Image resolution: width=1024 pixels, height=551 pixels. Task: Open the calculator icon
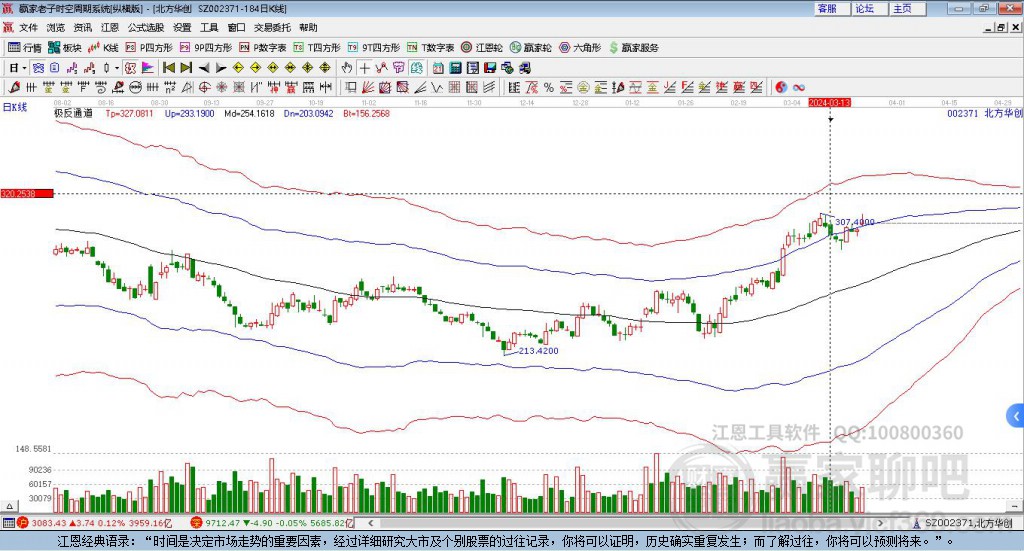coord(456,68)
